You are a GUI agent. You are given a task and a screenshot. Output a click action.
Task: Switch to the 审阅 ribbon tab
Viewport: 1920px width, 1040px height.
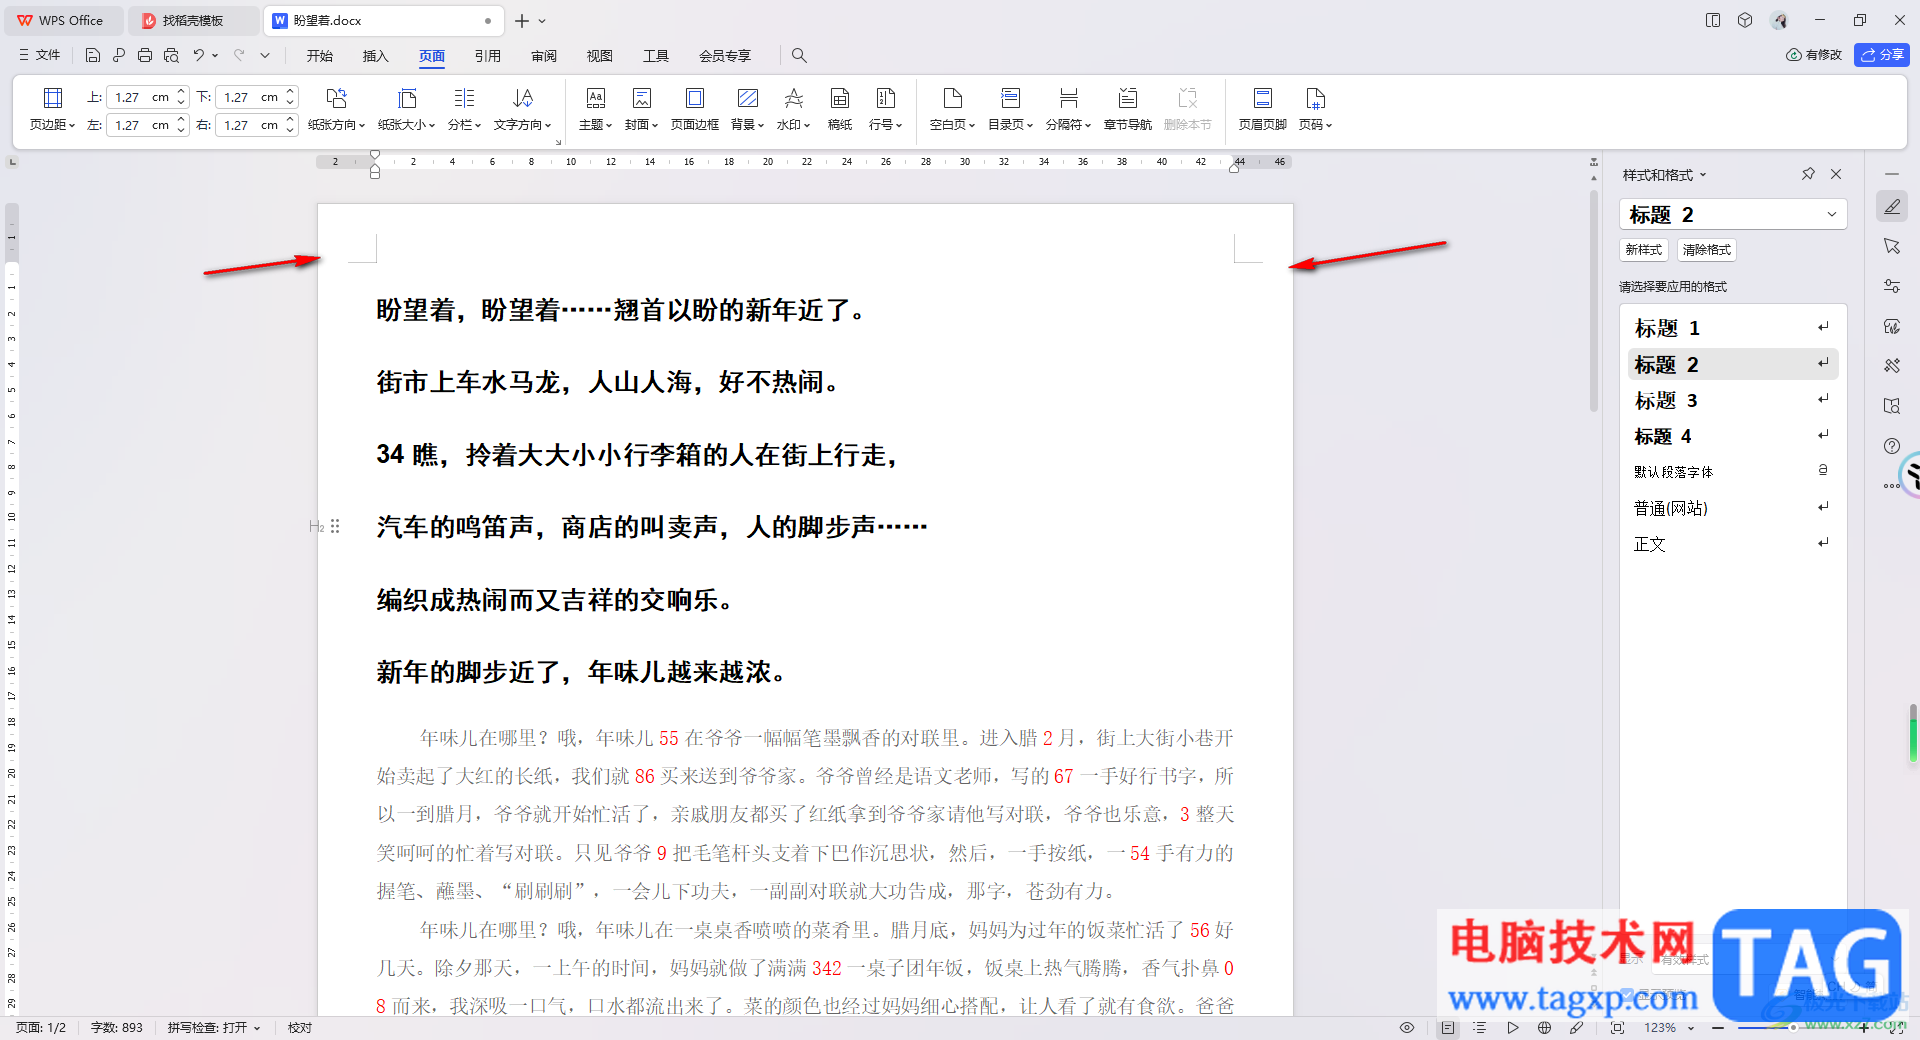click(544, 56)
